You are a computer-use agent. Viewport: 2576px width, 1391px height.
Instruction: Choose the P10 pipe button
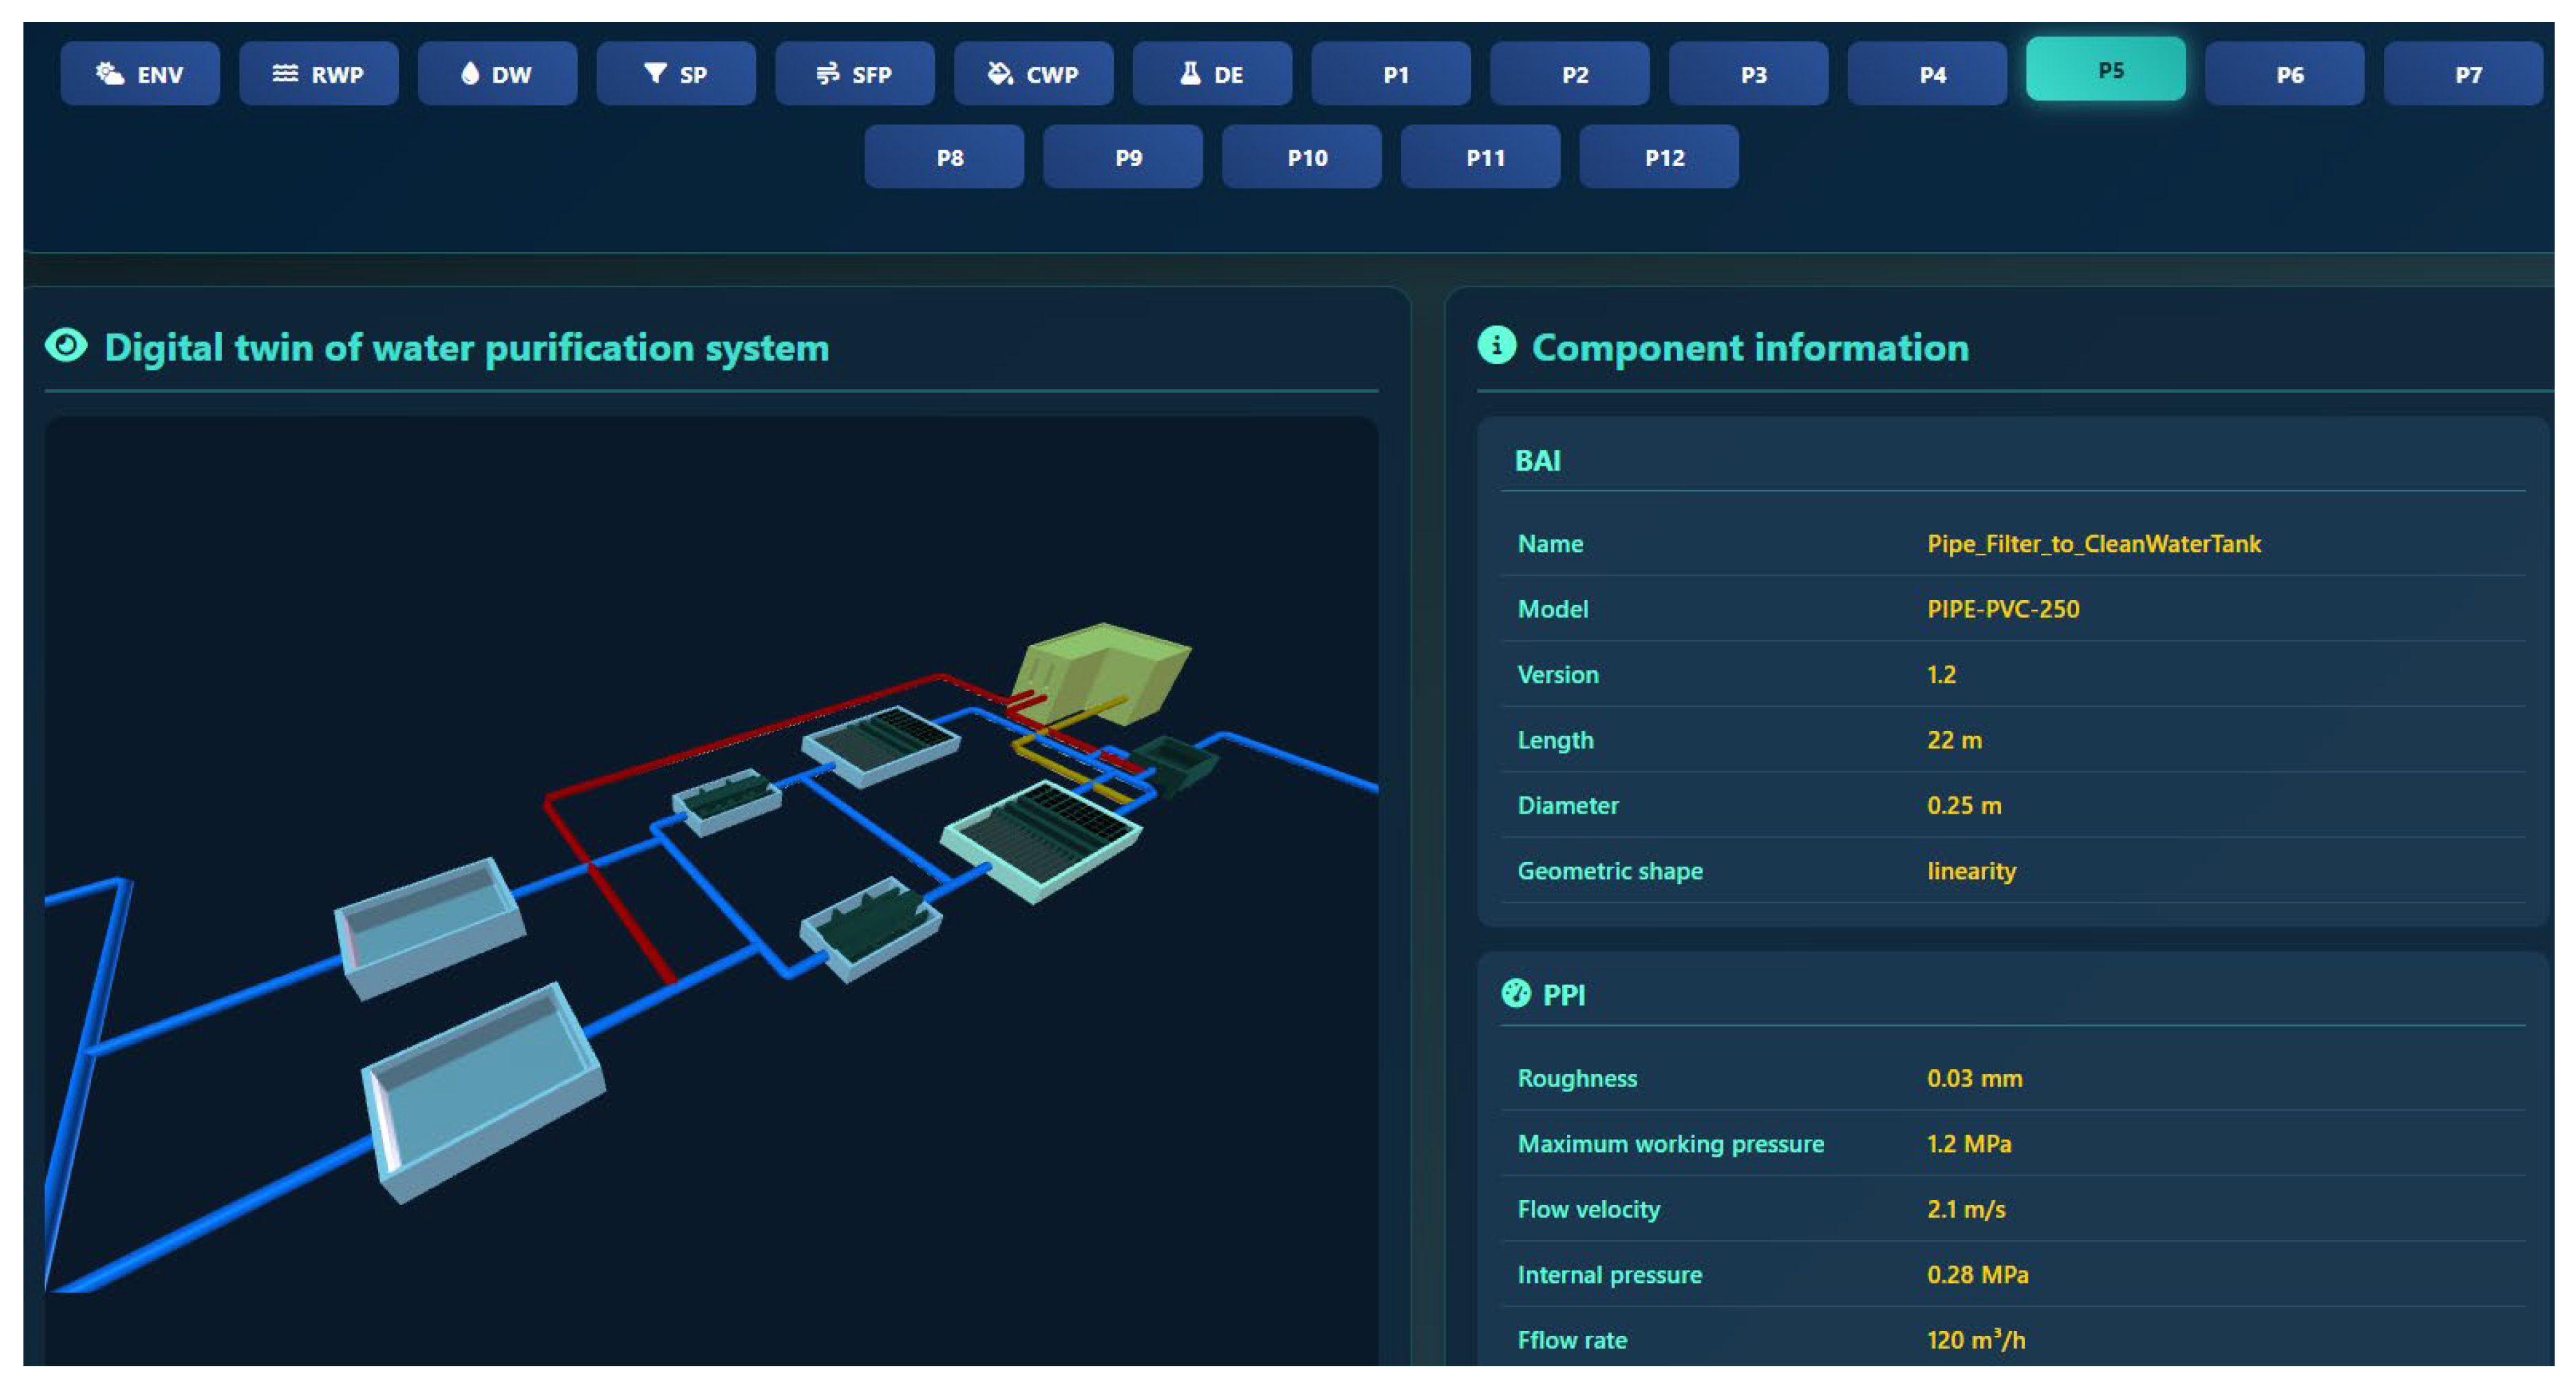click(x=1301, y=157)
